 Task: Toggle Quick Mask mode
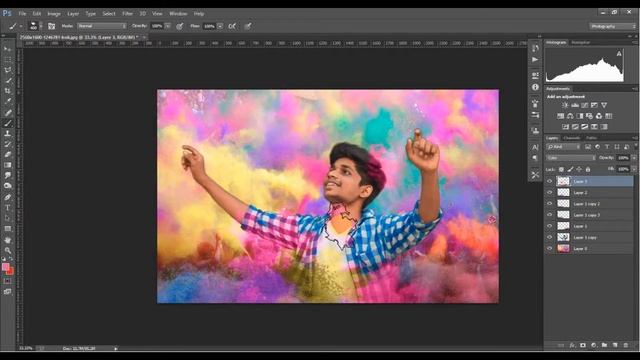pyautogui.click(x=7, y=281)
